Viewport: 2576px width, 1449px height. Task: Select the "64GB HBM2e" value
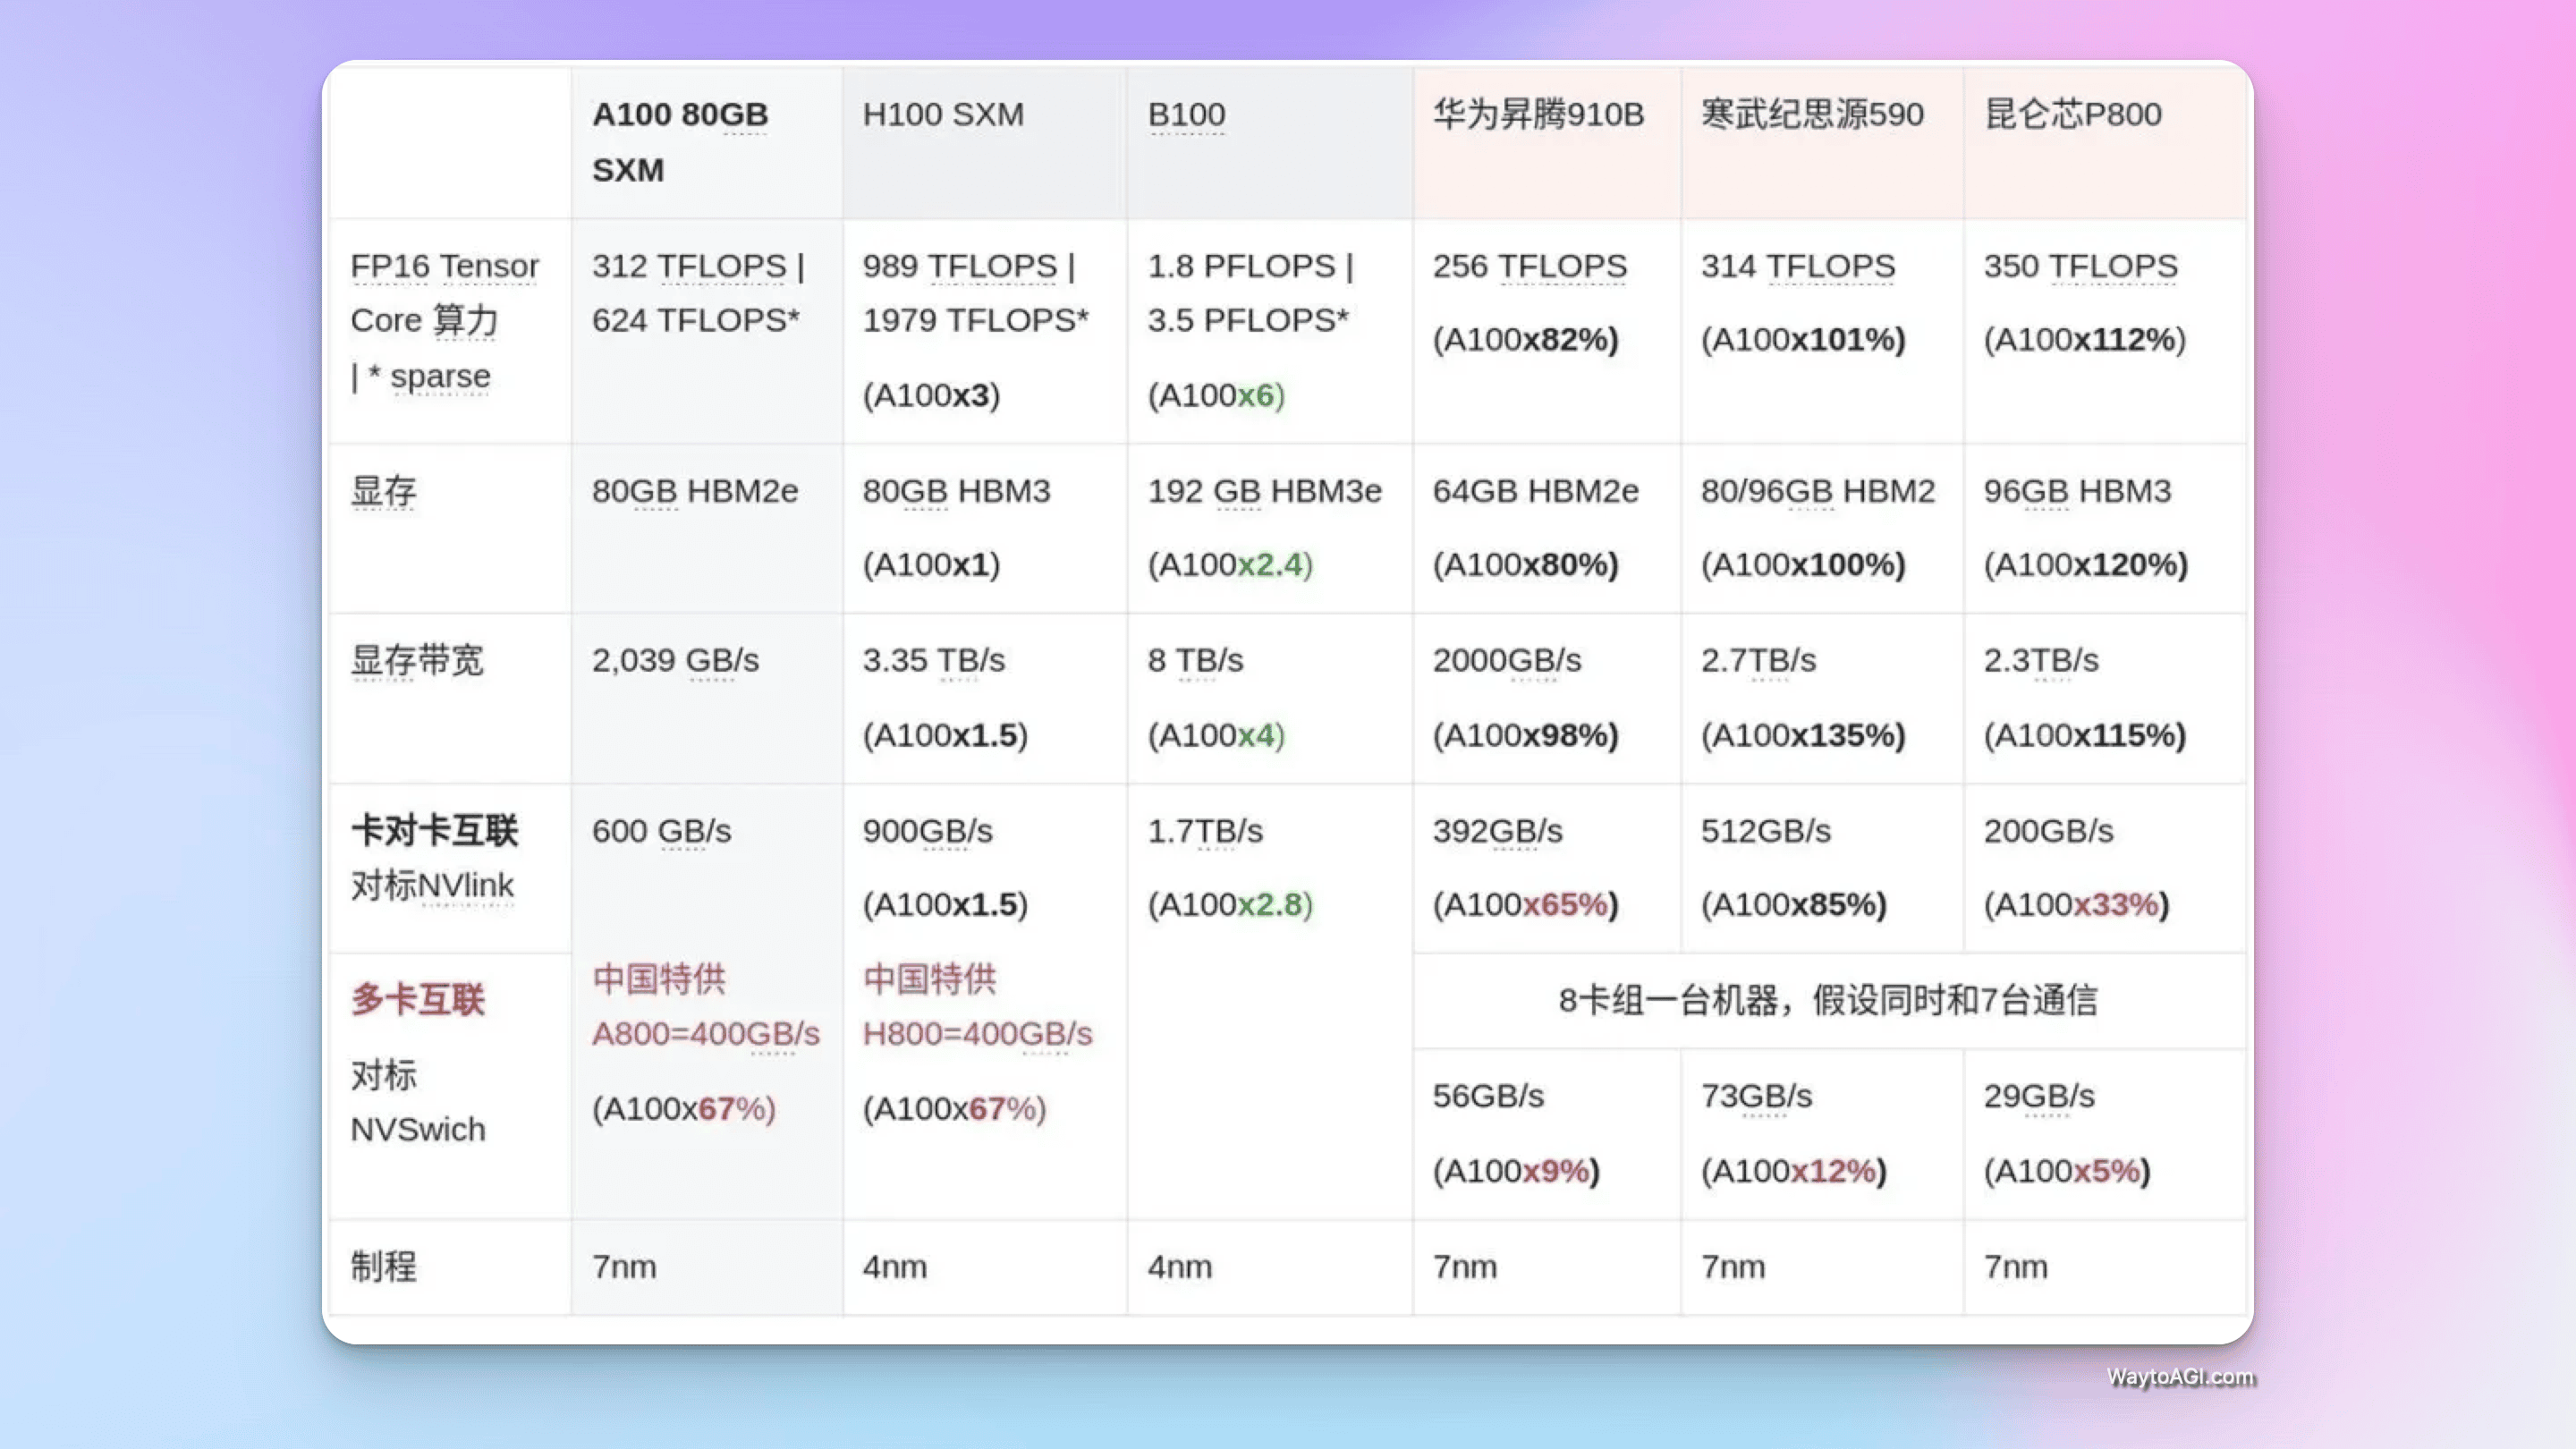[1535, 491]
